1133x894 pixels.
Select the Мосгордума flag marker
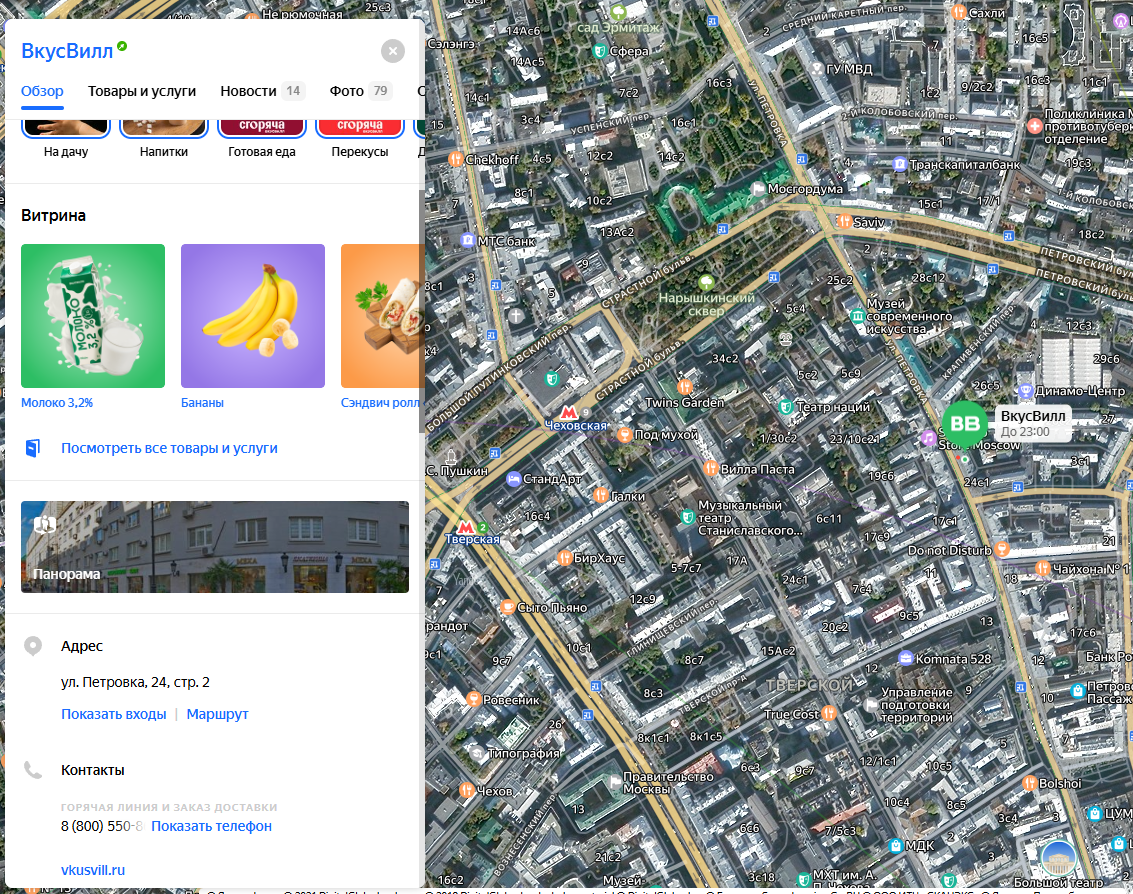pyautogui.click(x=757, y=189)
